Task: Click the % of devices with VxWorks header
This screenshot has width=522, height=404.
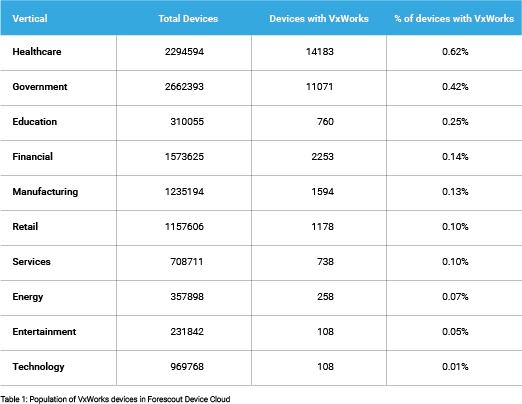Action: [x=454, y=19]
